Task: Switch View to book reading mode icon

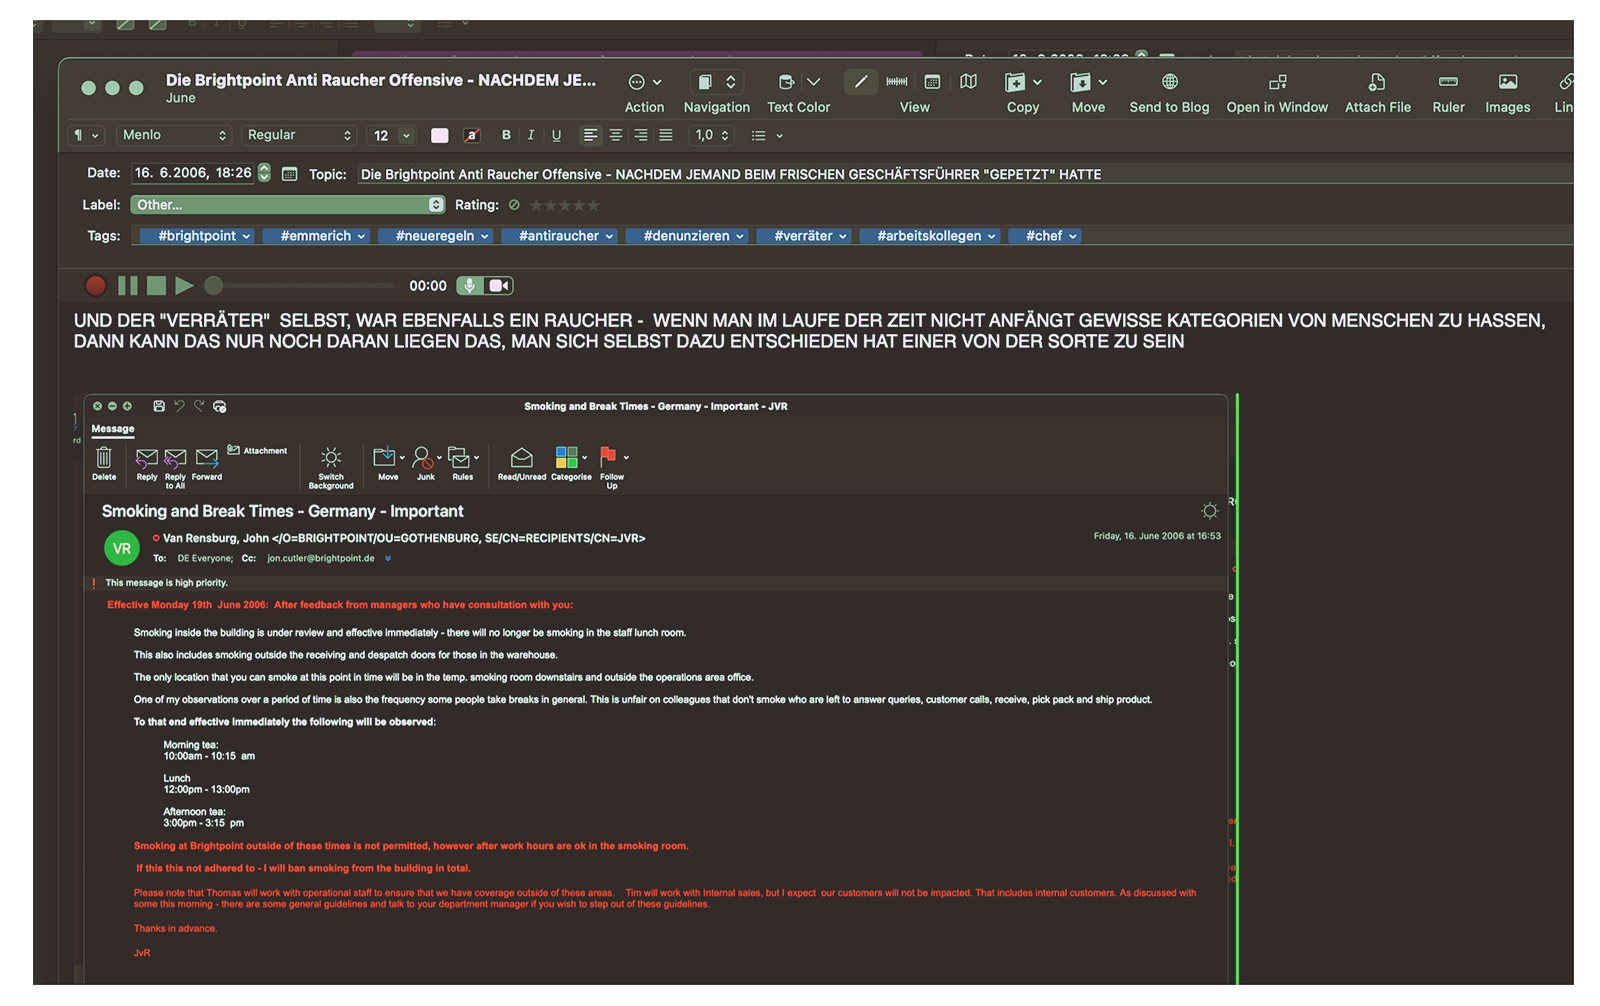Action: click(968, 82)
